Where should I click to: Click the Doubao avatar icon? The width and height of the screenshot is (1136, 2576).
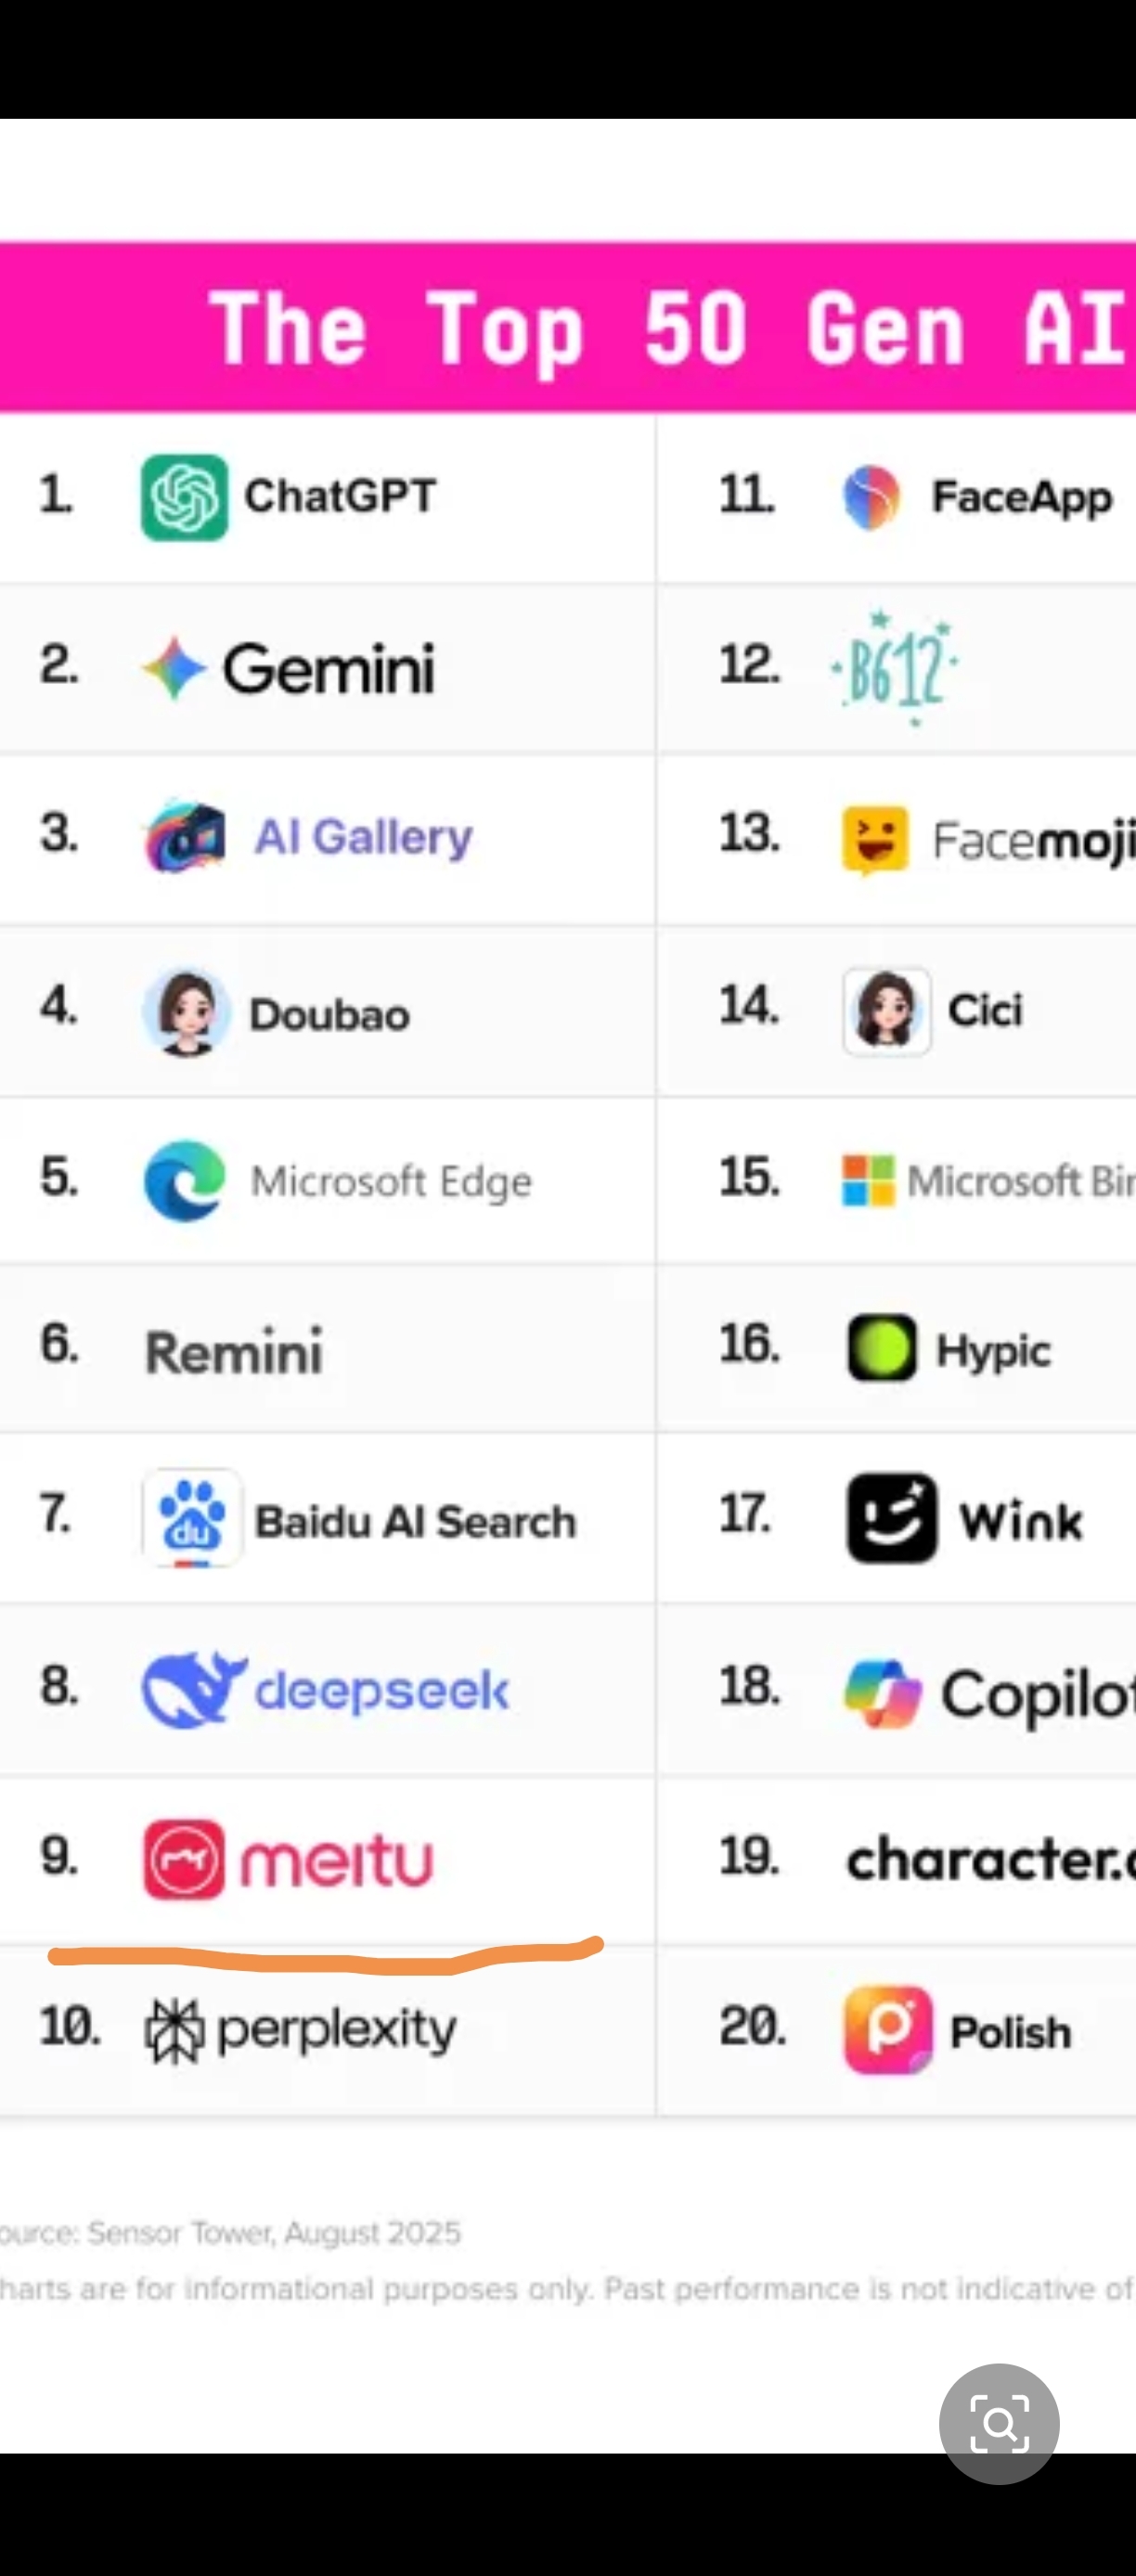(x=186, y=1012)
